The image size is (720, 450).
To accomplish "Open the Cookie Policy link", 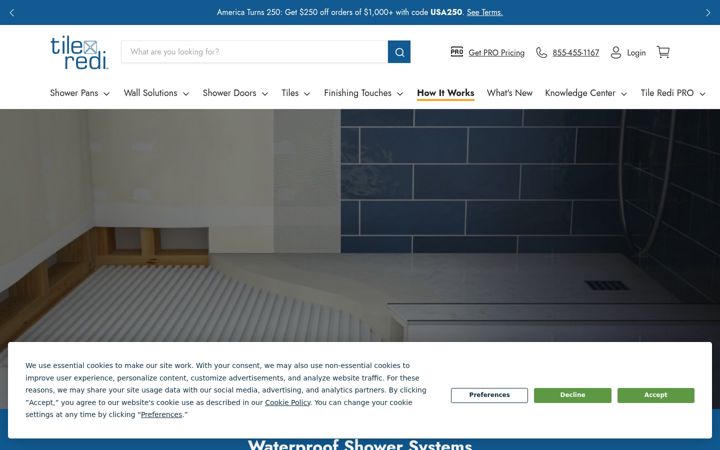I will pyautogui.click(x=287, y=402).
